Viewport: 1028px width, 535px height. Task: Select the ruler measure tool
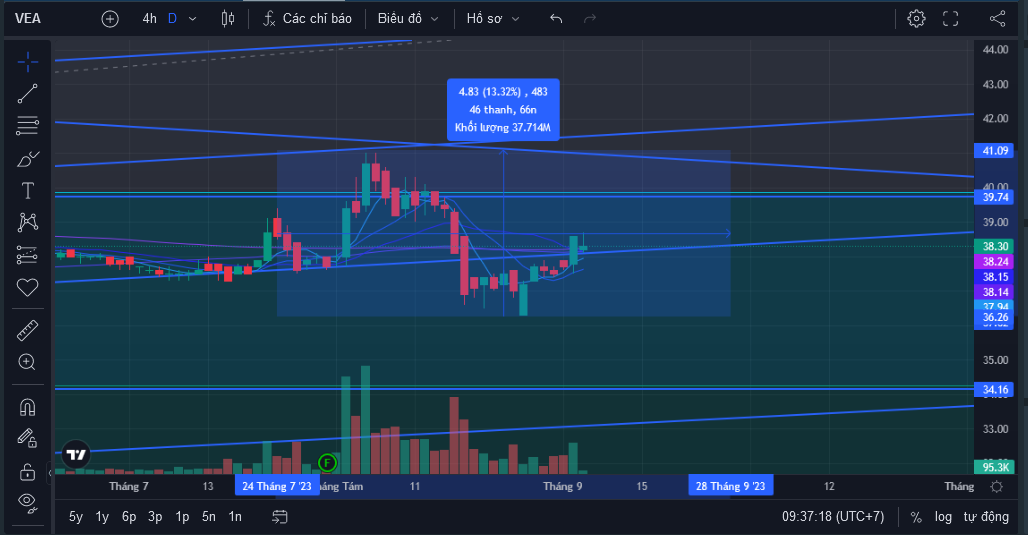[28, 330]
